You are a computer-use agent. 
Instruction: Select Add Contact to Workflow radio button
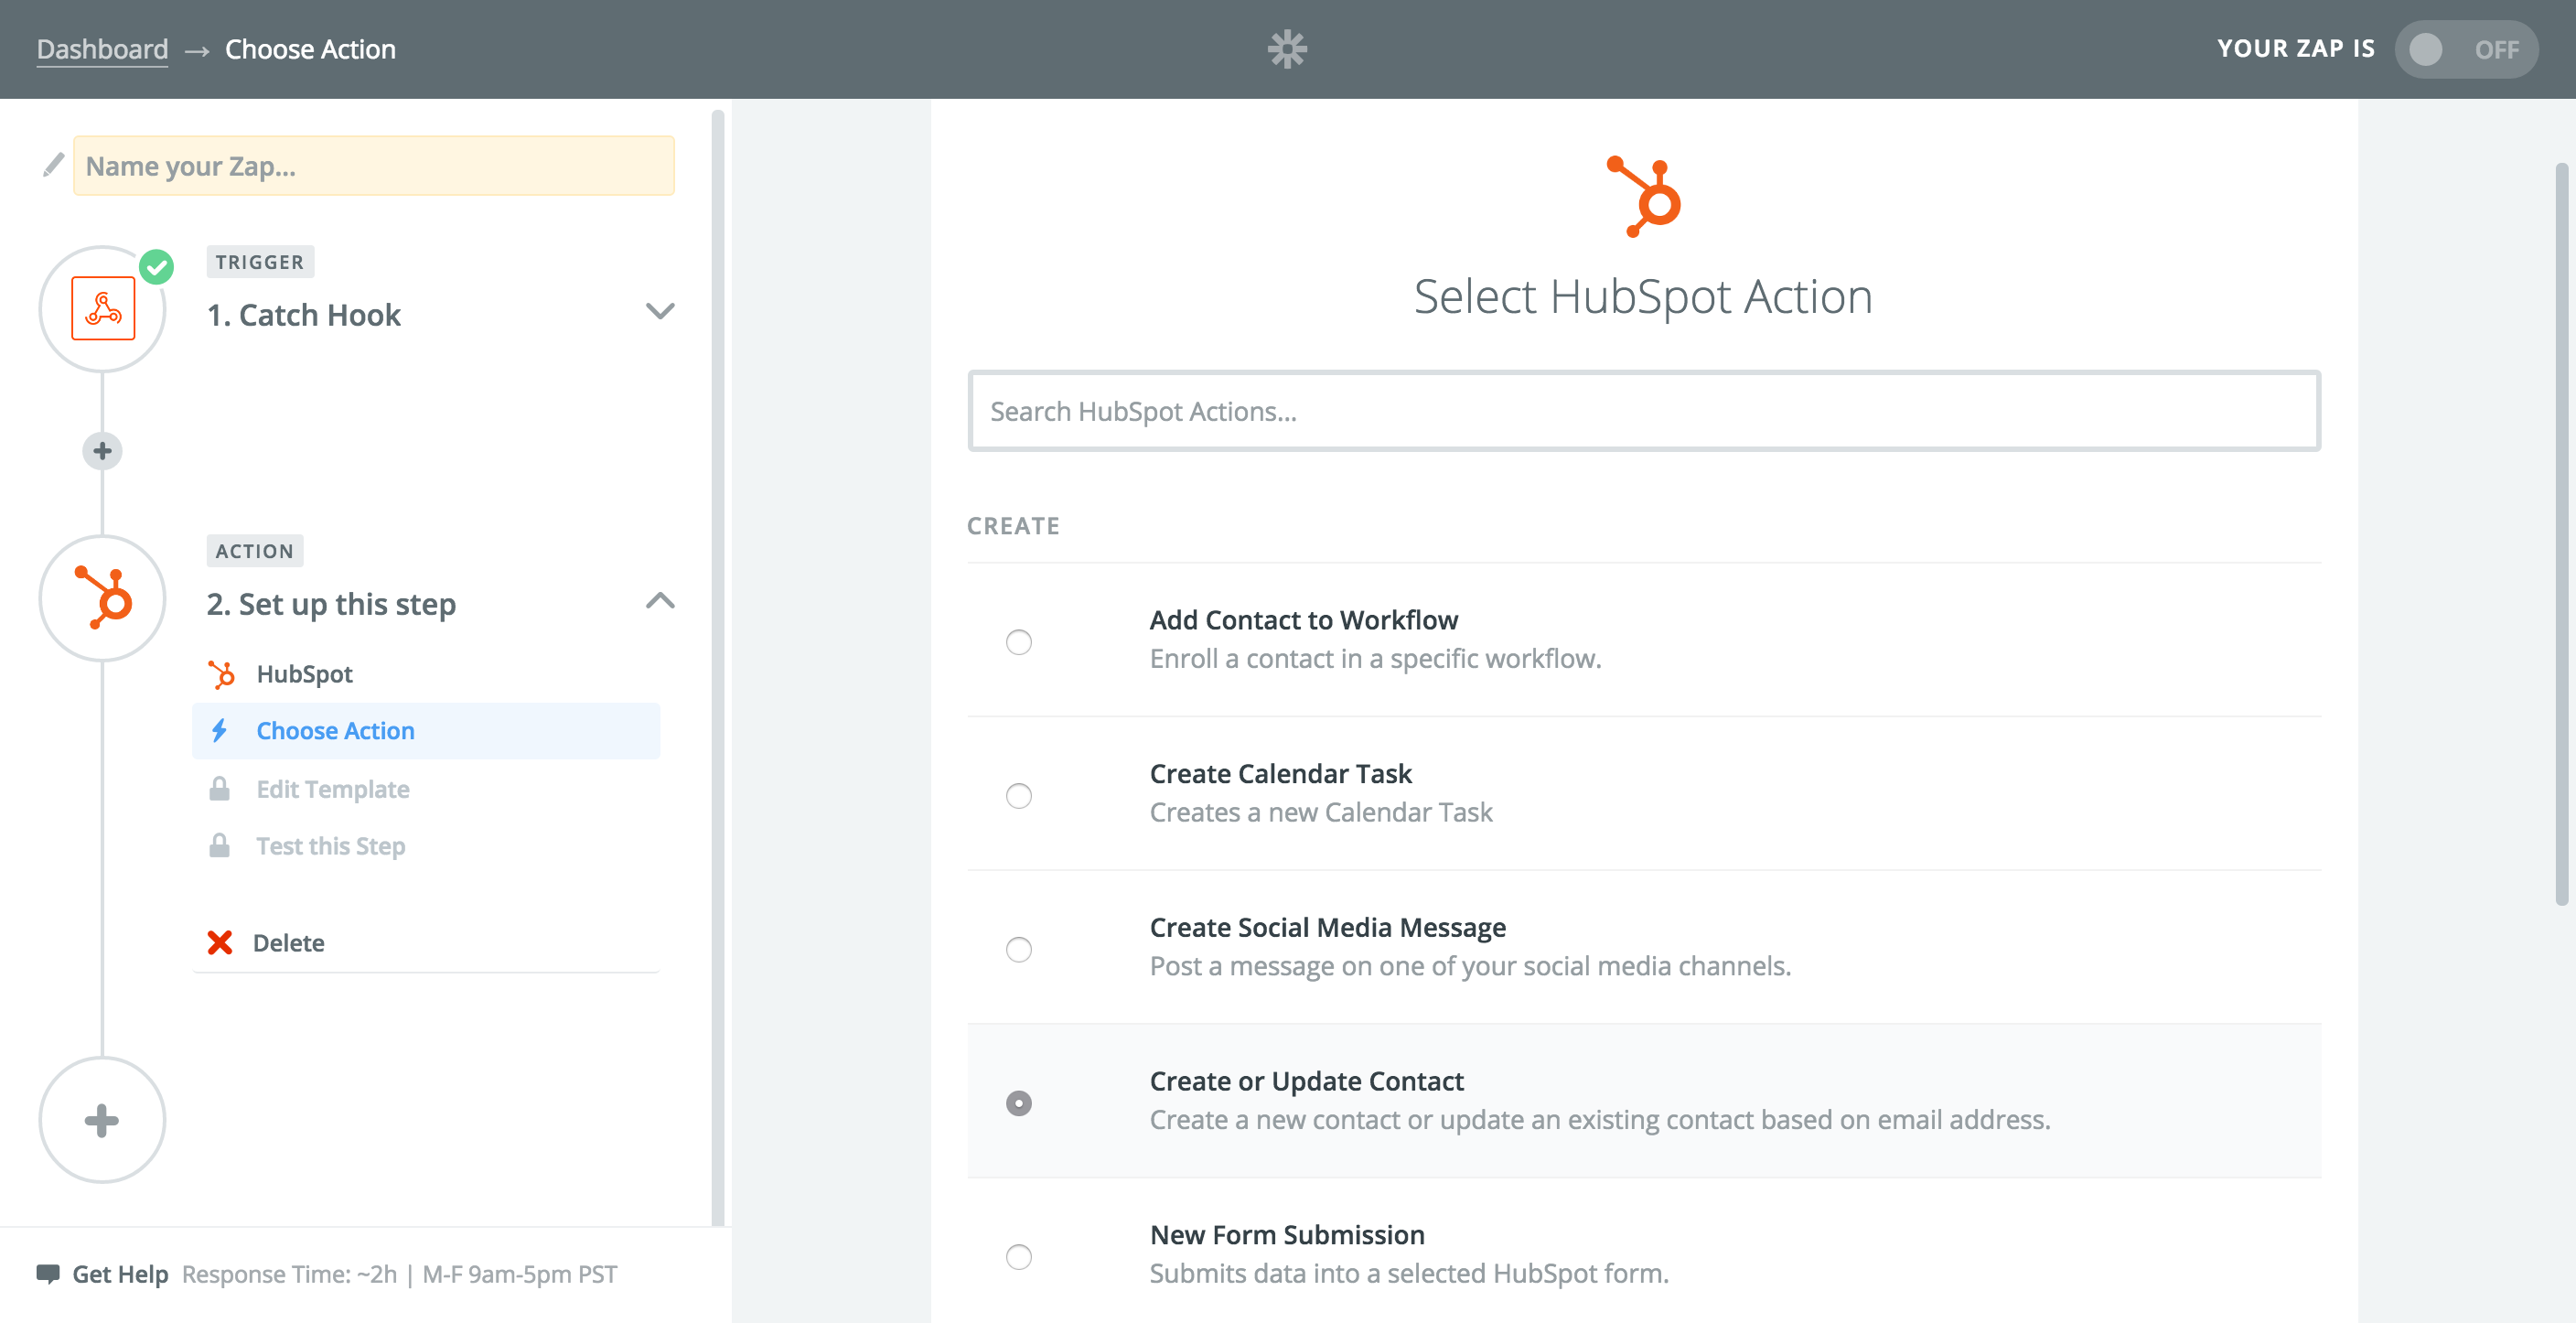click(x=1018, y=641)
